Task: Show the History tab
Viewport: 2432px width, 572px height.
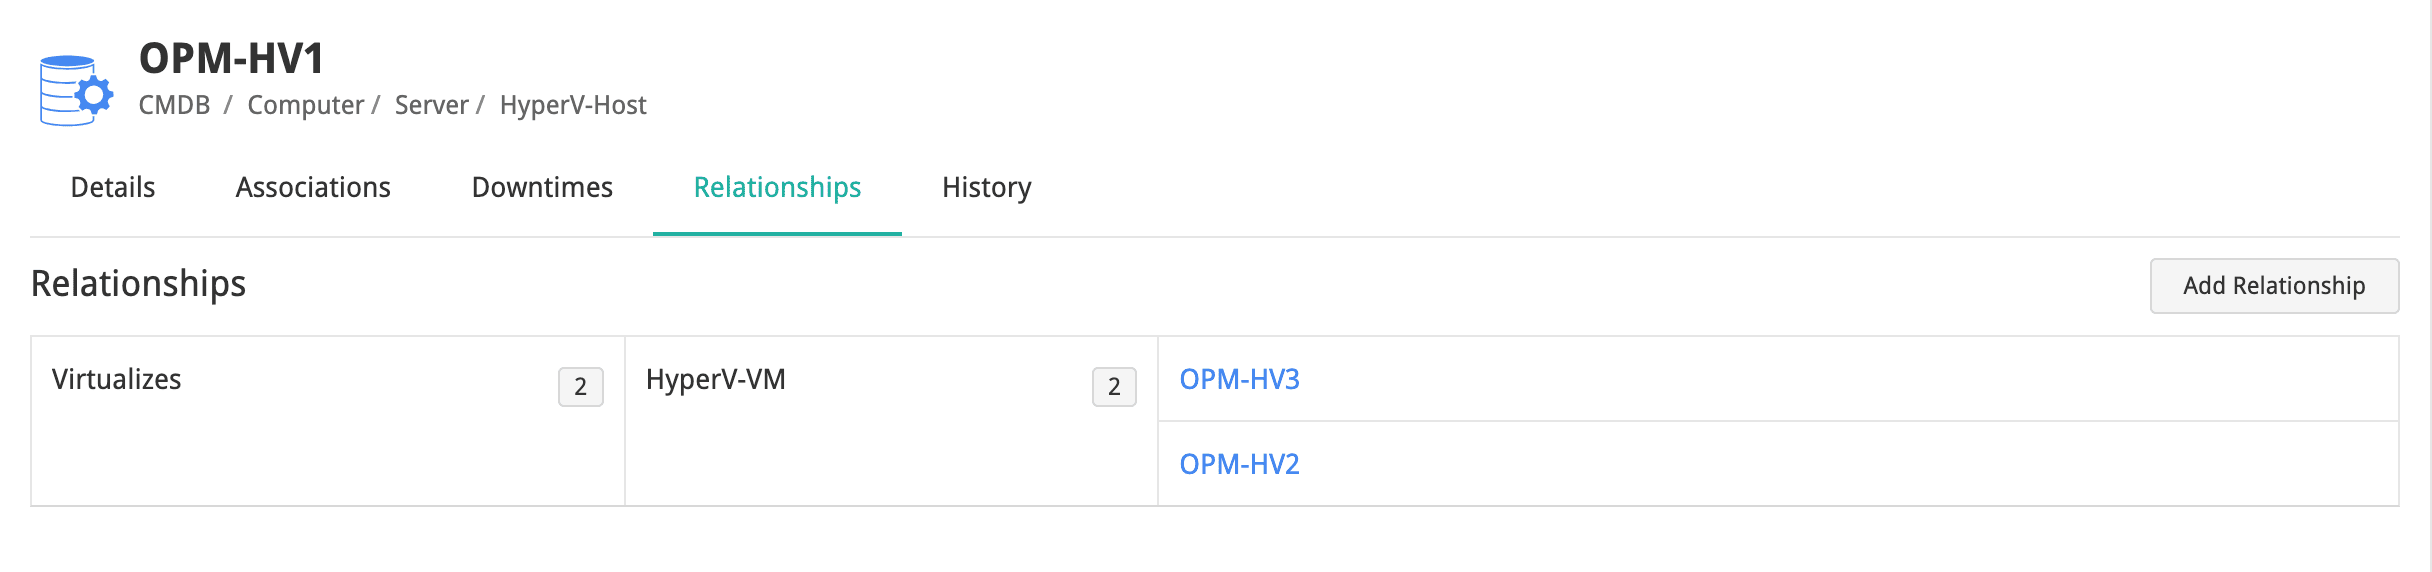Action: [986, 187]
